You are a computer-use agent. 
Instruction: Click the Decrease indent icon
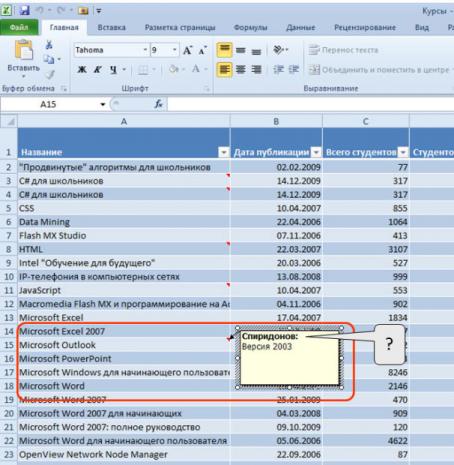pyautogui.click(x=278, y=70)
